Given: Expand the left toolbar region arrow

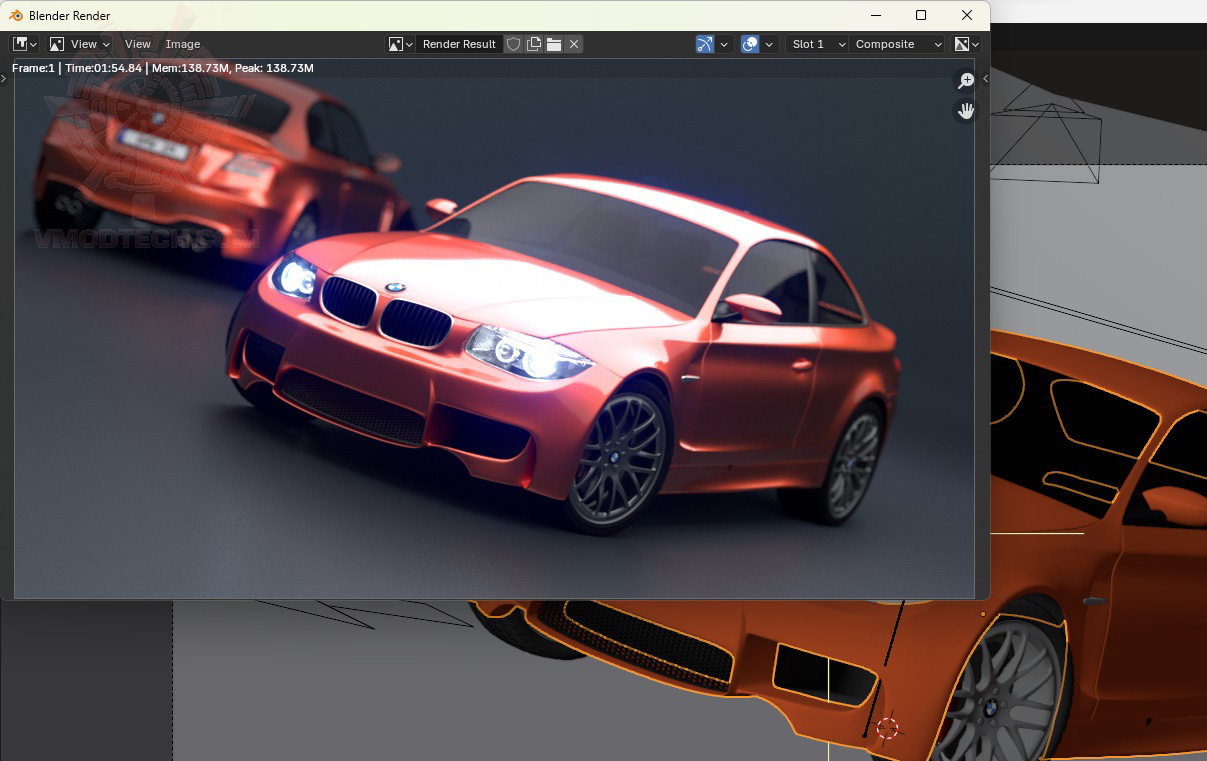Looking at the screenshot, I should click(x=4, y=78).
